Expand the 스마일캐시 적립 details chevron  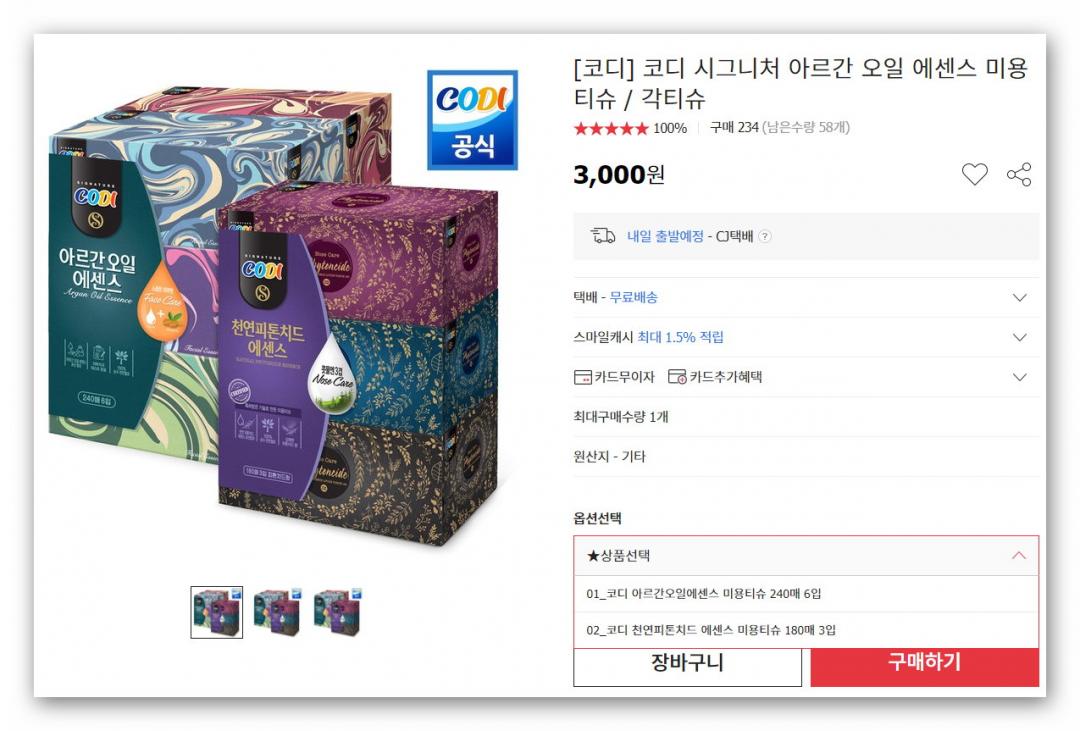[1019, 338]
